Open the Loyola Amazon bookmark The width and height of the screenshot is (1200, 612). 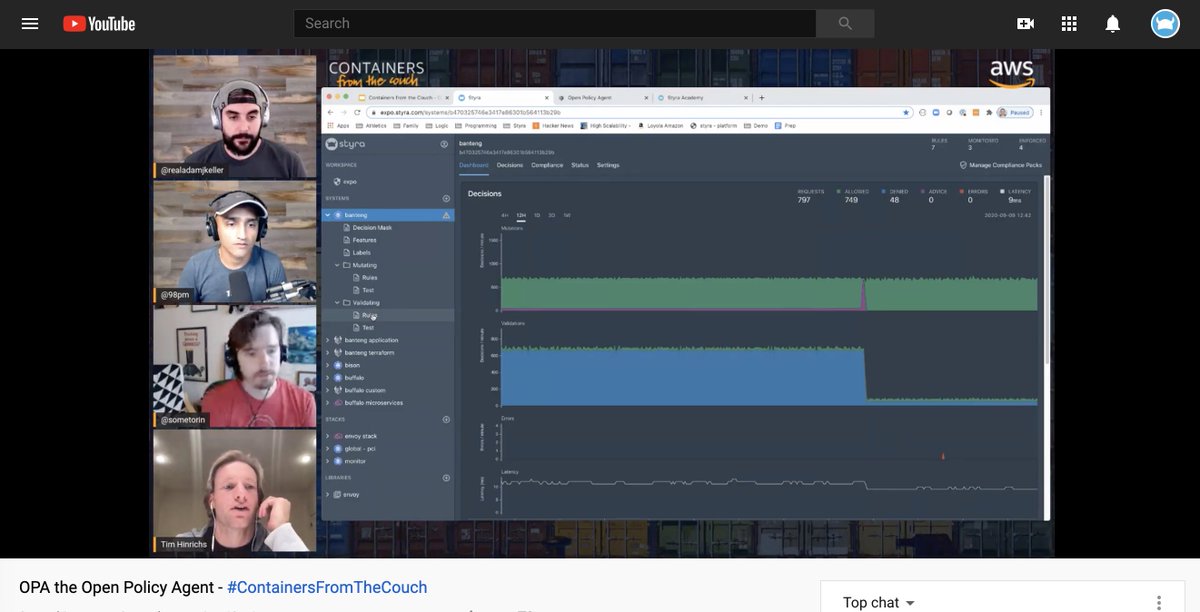[x=659, y=126]
